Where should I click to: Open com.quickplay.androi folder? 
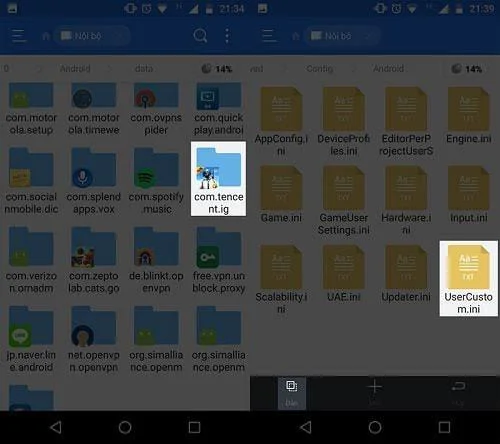[219, 109]
